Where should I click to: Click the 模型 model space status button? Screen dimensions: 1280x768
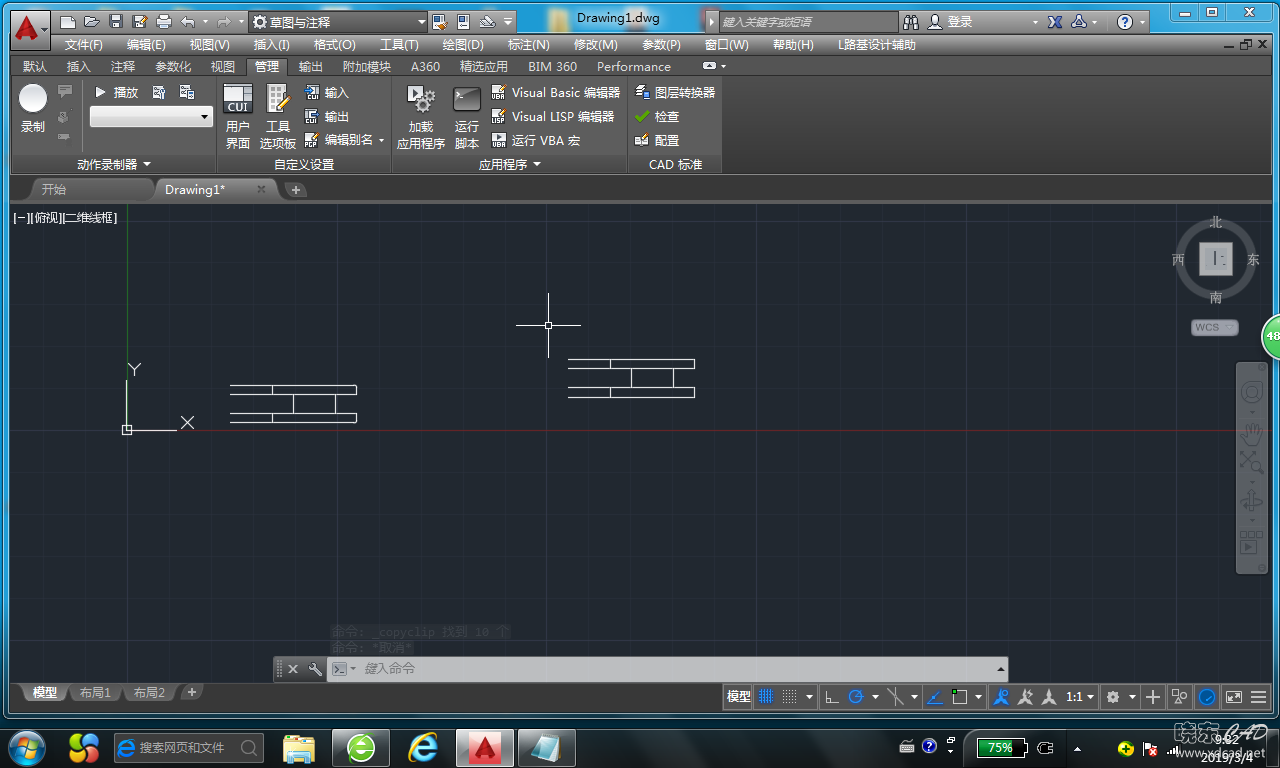tap(739, 697)
